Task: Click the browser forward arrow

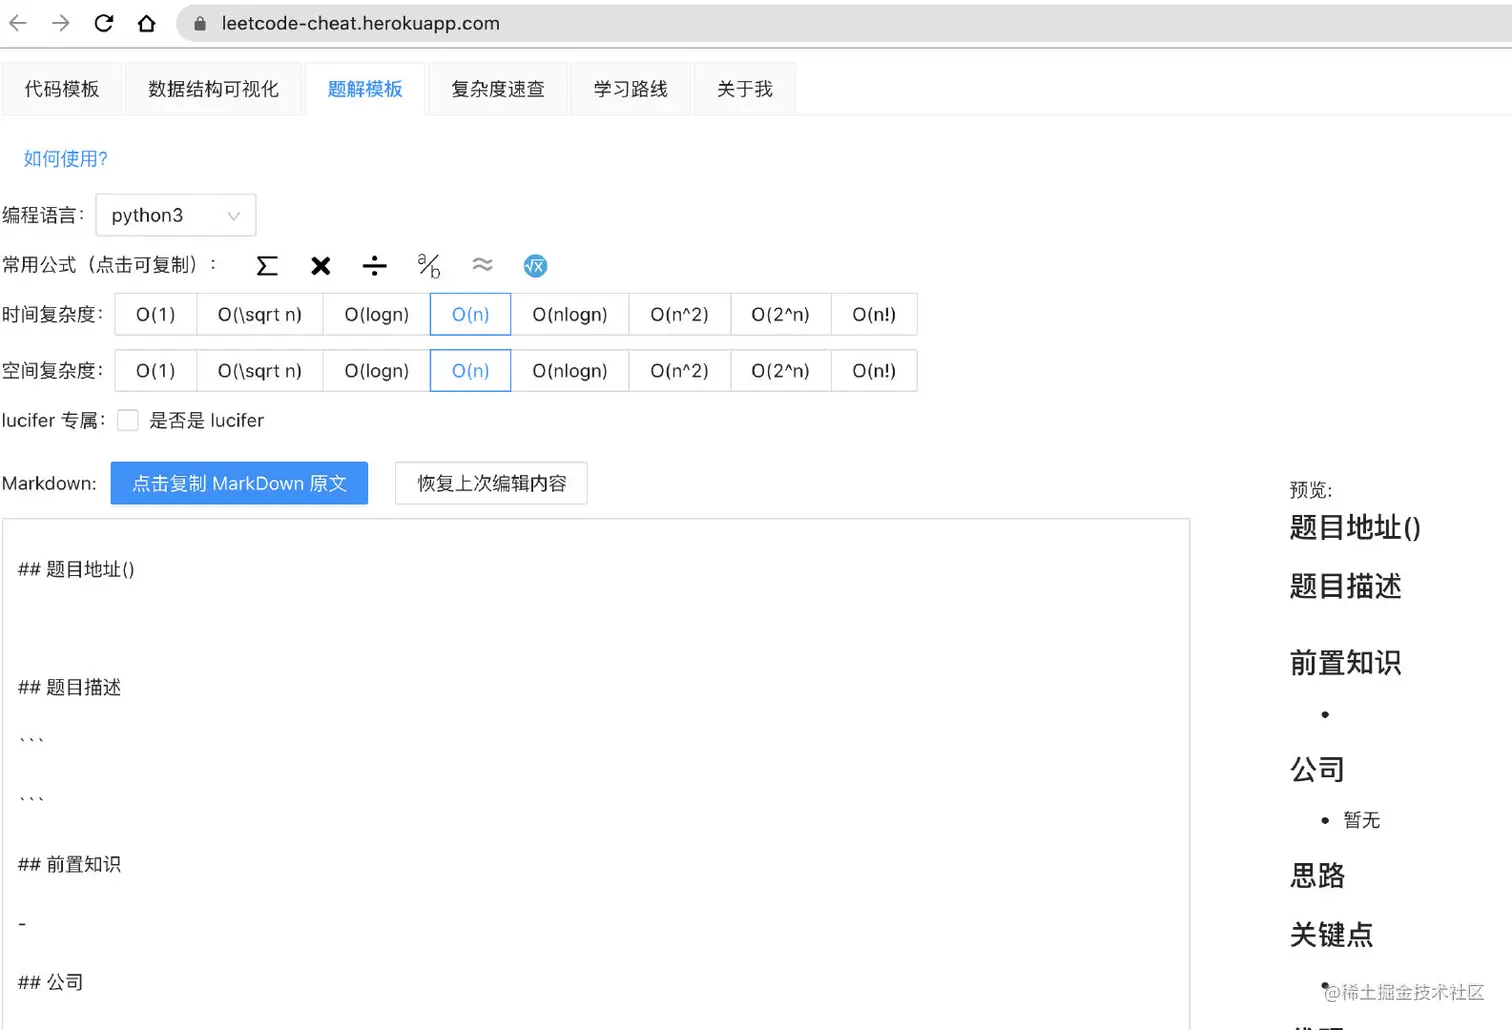Action: tap(61, 23)
